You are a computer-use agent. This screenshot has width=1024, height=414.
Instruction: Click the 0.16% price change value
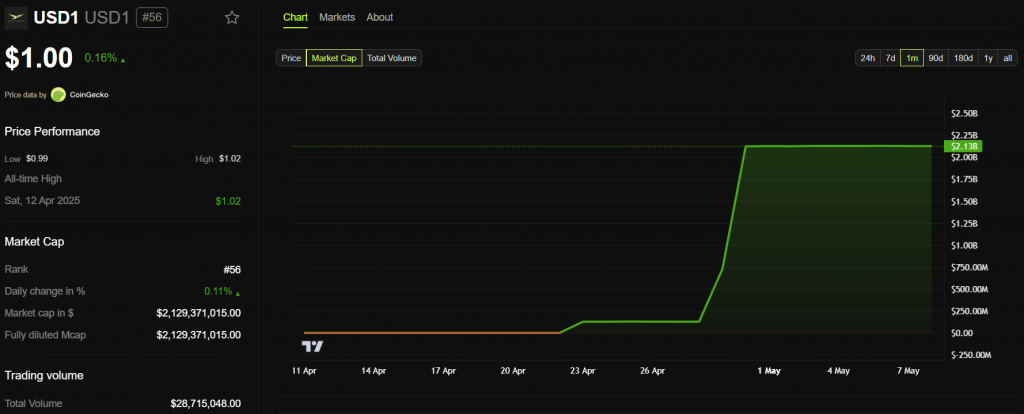click(101, 58)
